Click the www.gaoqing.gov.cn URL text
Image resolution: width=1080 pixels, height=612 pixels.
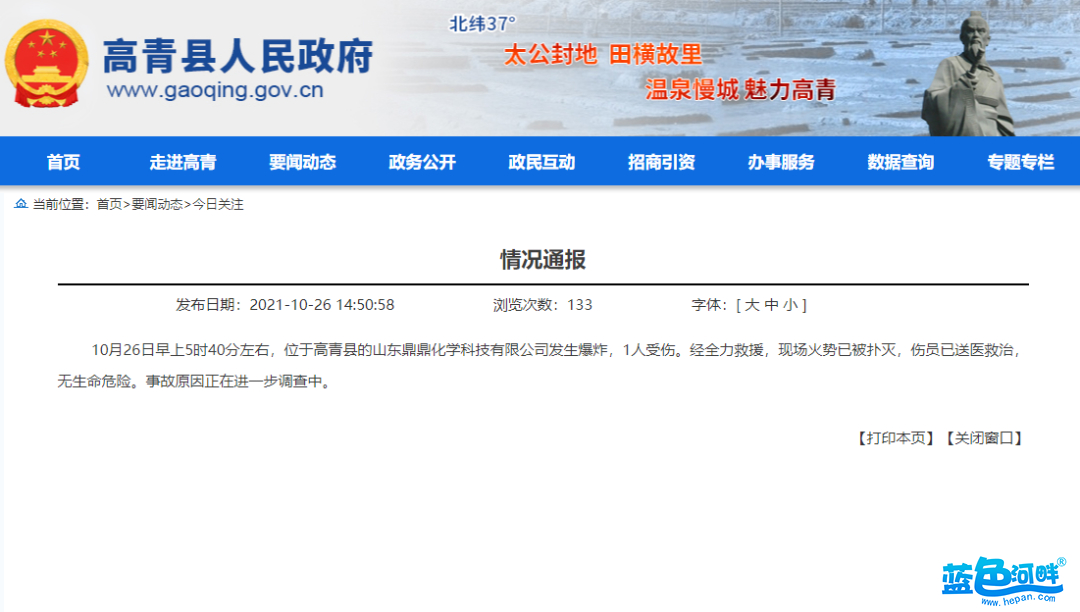(x=215, y=90)
